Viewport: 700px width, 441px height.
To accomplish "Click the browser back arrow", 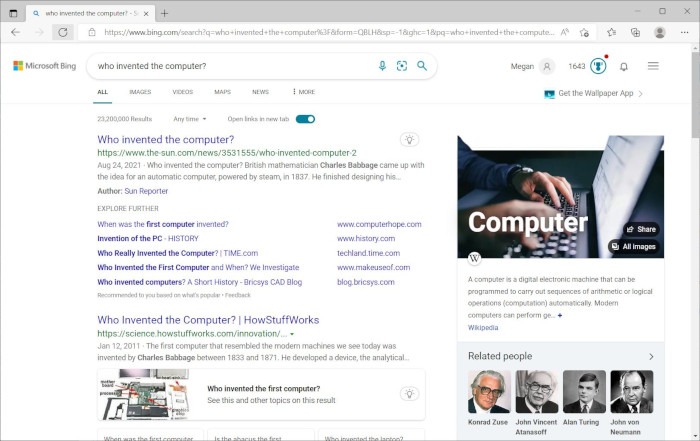I will click(x=16, y=32).
